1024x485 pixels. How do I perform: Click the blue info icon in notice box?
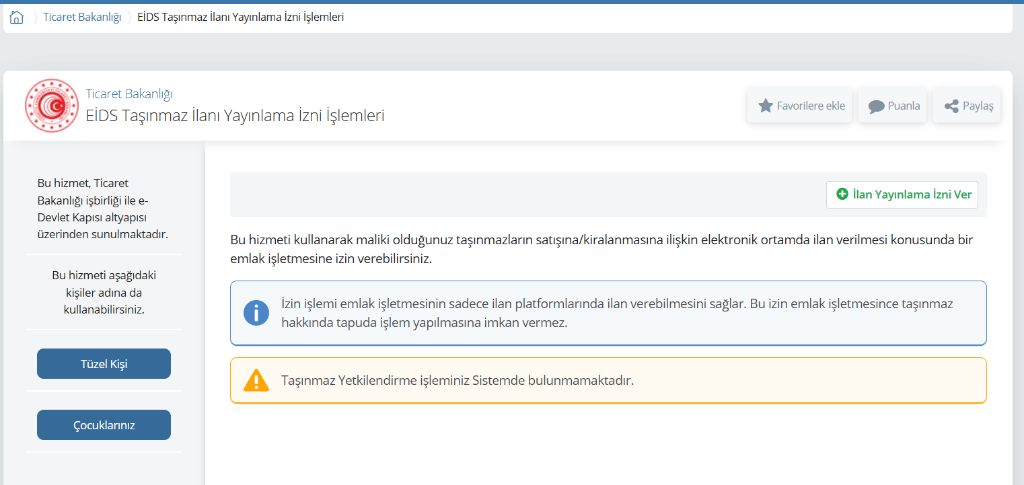pos(256,313)
